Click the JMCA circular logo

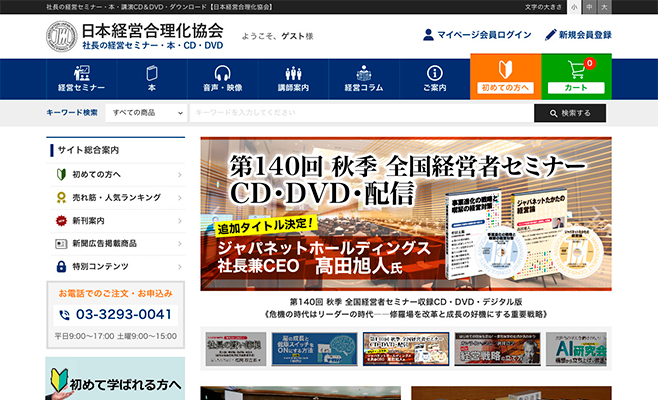coord(62,37)
